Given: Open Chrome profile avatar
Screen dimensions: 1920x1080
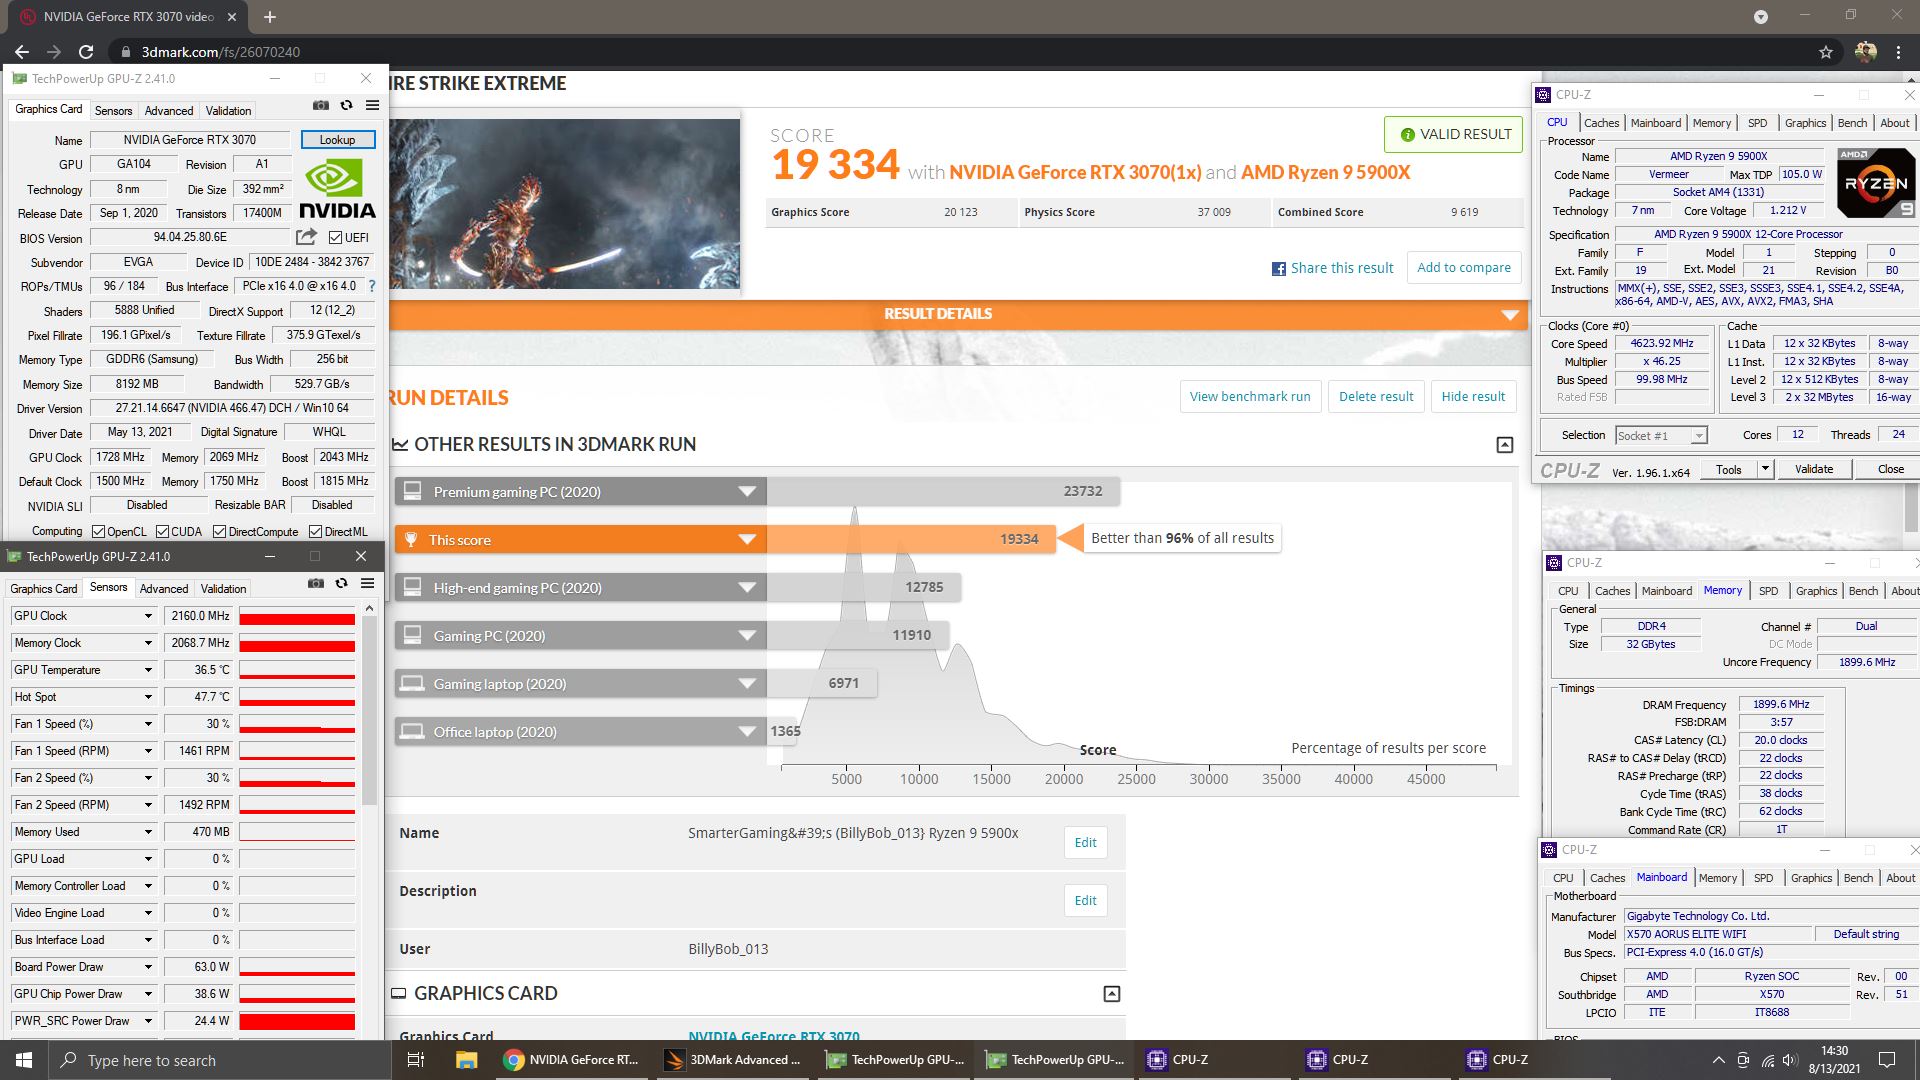Looking at the screenshot, I should coord(1865,52).
